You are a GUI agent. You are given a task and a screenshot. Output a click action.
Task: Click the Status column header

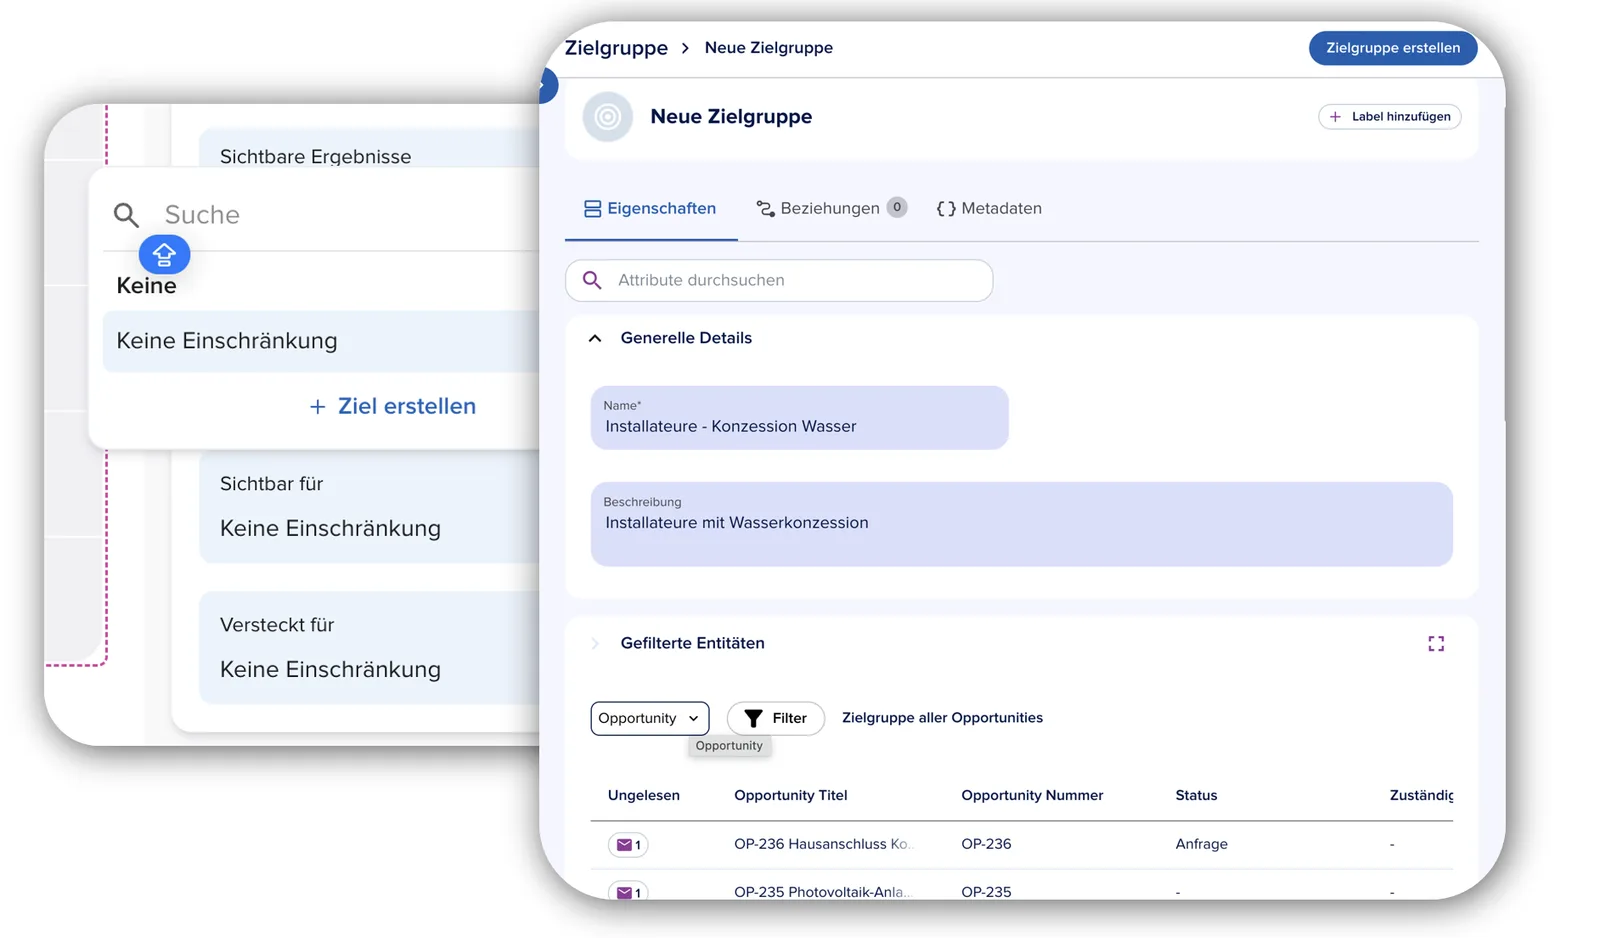pos(1196,796)
